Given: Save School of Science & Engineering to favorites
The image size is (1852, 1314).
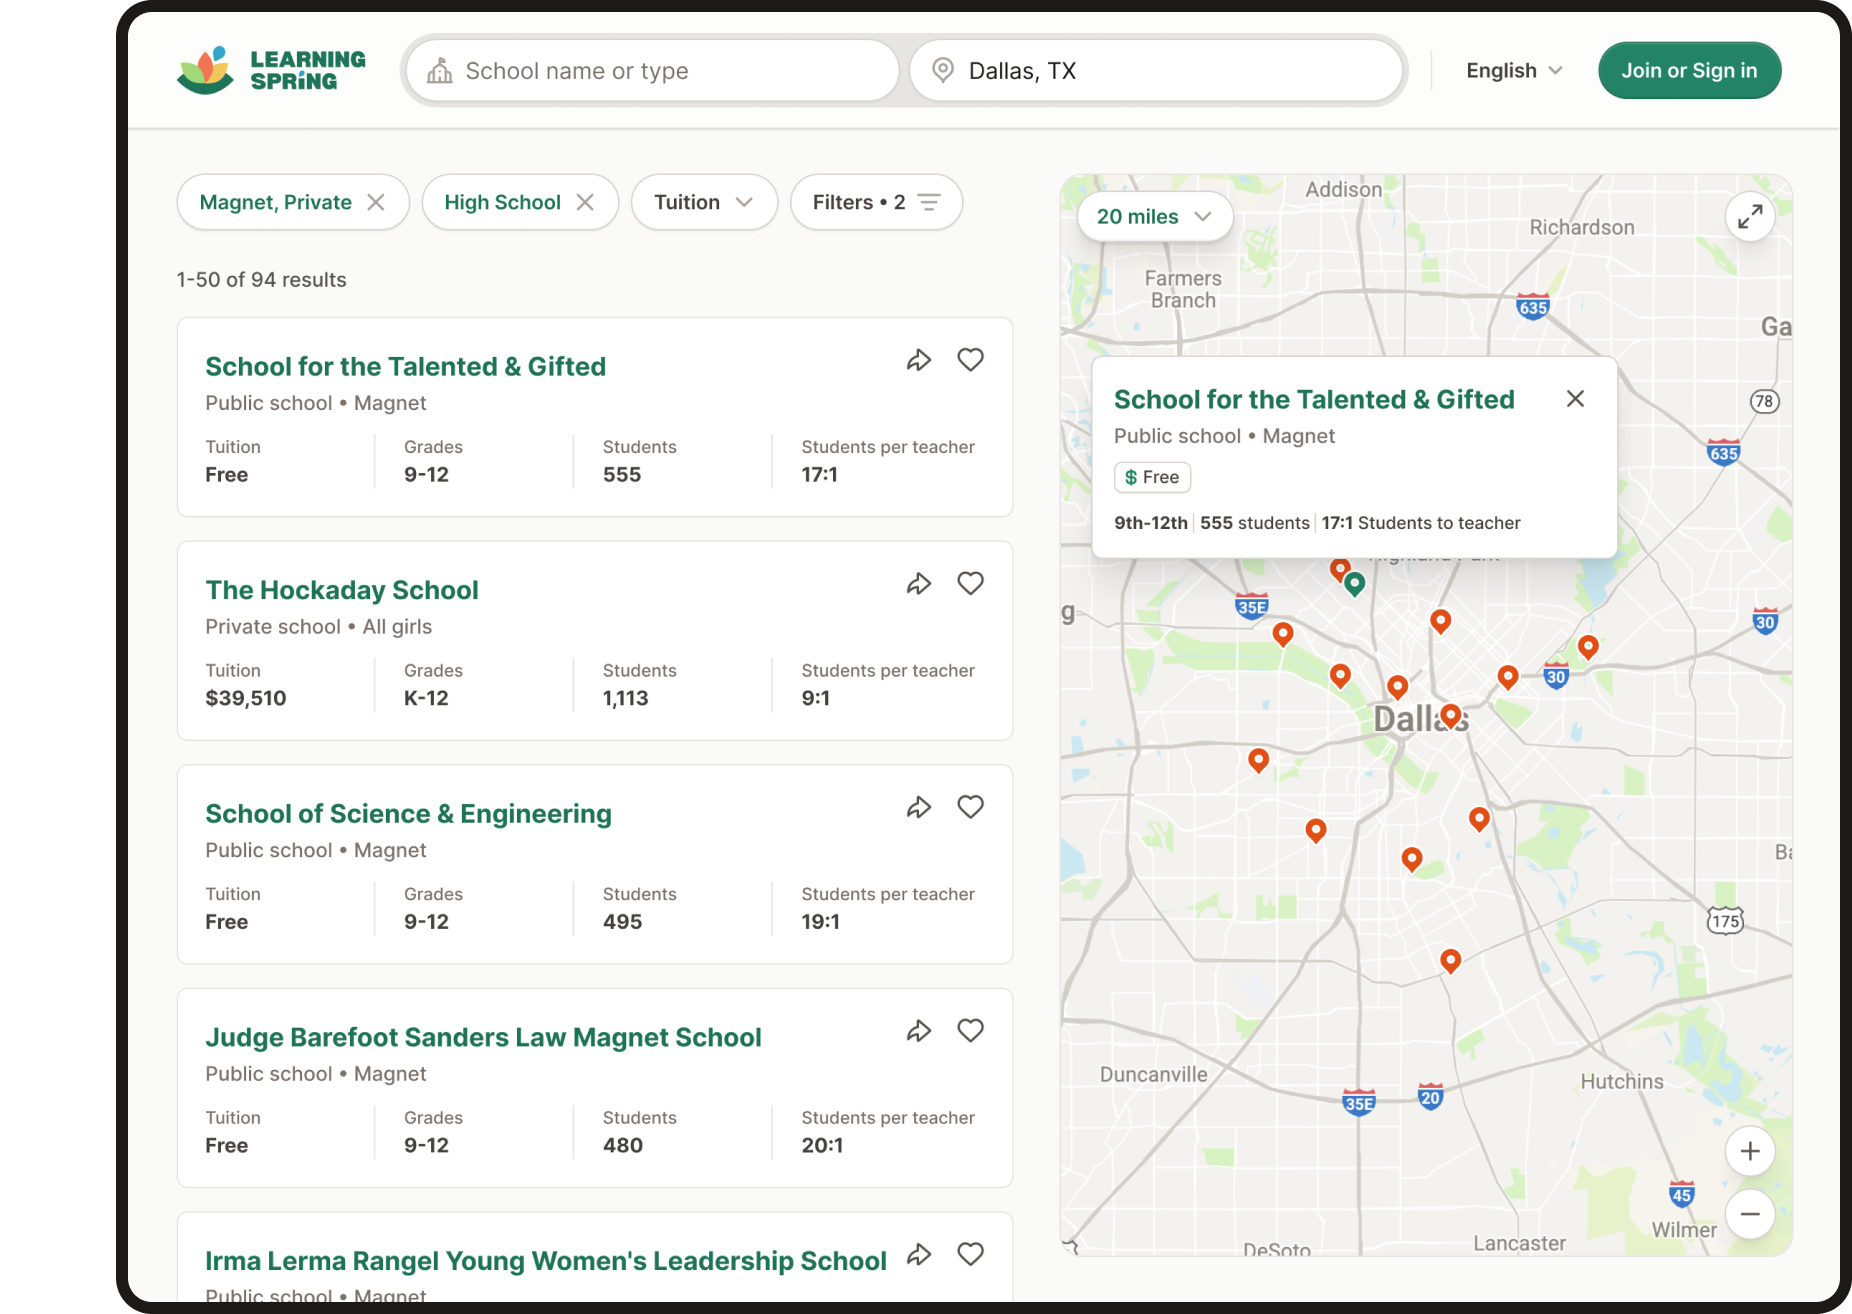Looking at the screenshot, I should [x=970, y=807].
